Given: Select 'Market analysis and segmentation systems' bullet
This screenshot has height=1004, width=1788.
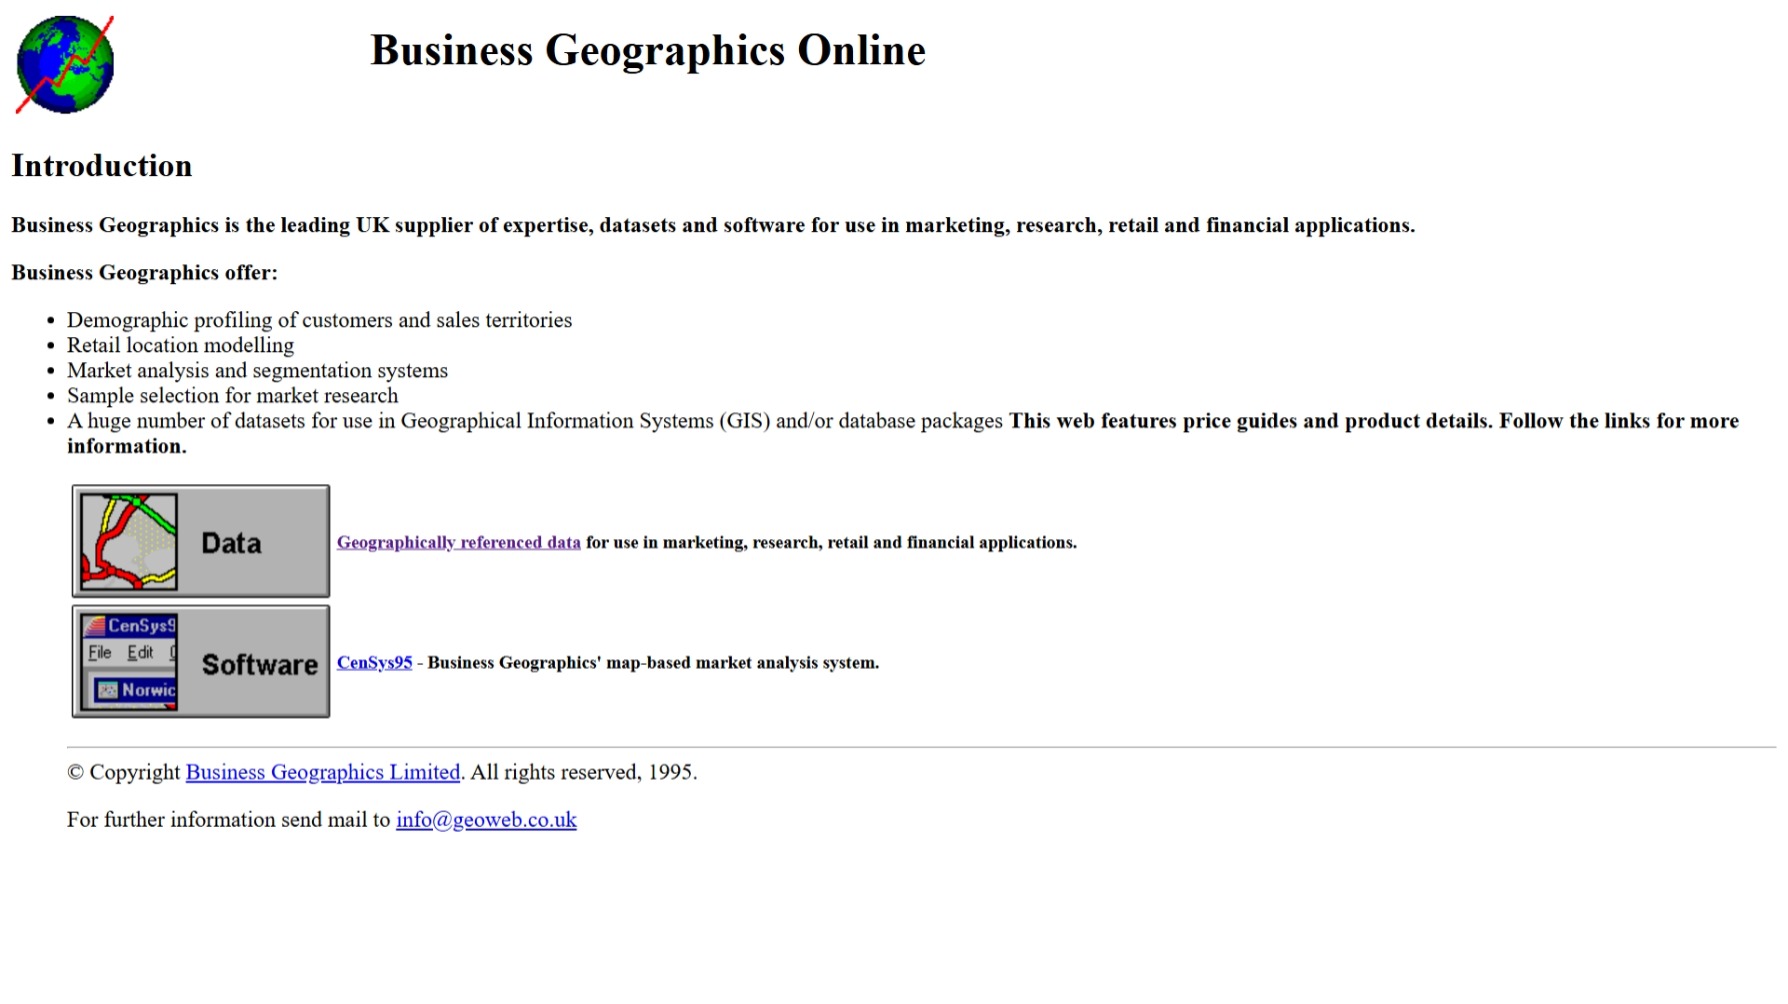Looking at the screenshot, I should click(257, 370).
